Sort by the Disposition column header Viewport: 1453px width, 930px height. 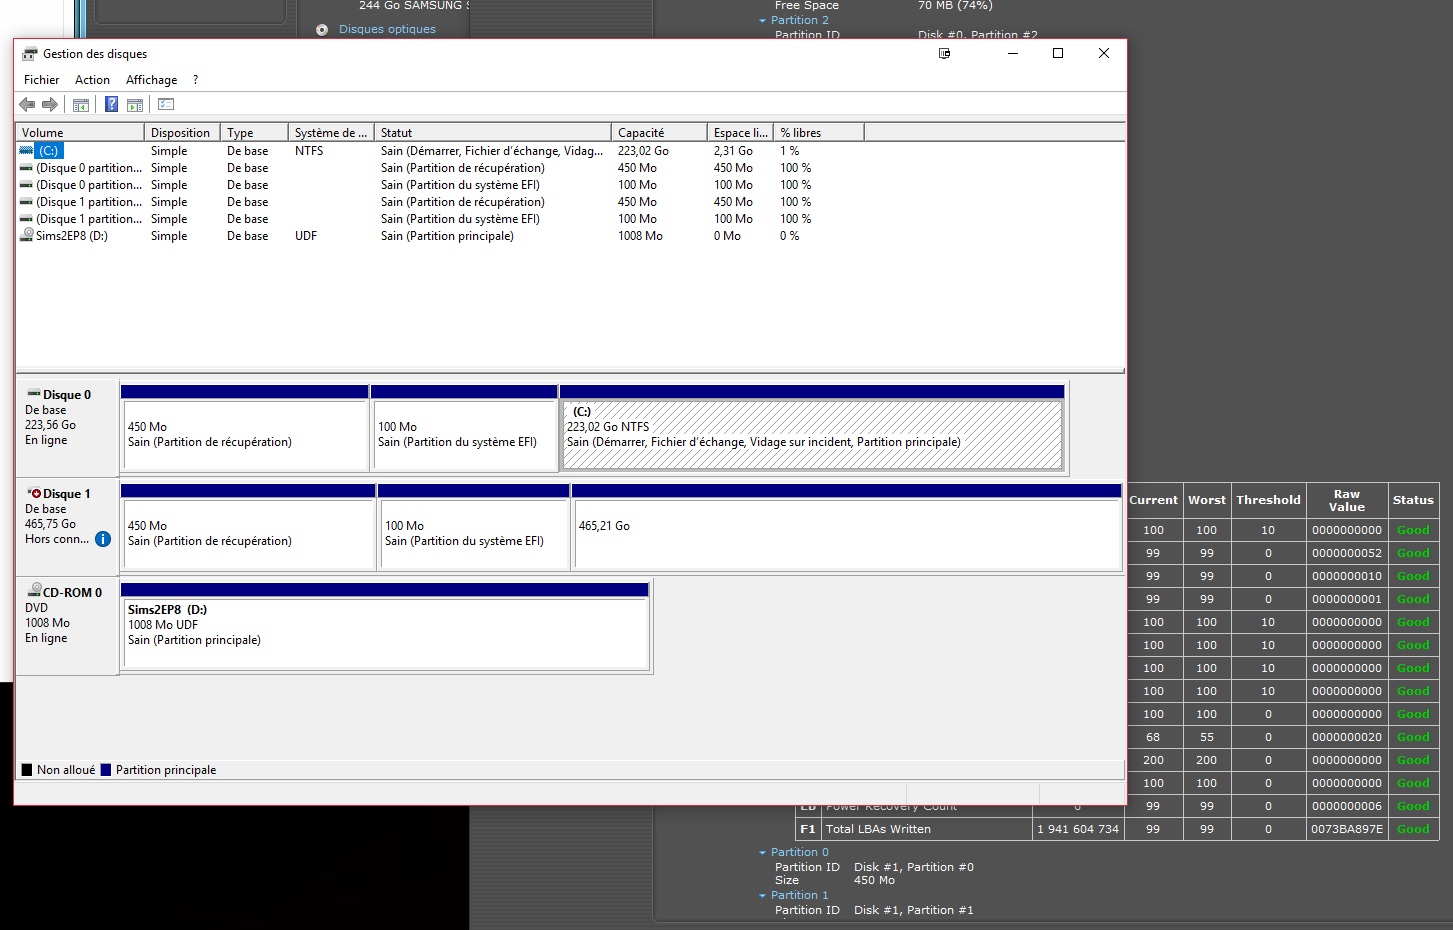(182, 132)
